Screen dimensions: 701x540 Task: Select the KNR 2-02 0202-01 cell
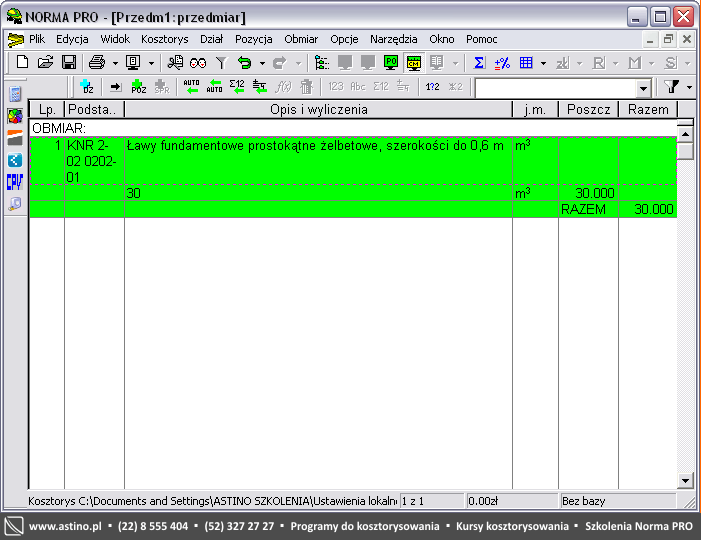click(94, 161)
